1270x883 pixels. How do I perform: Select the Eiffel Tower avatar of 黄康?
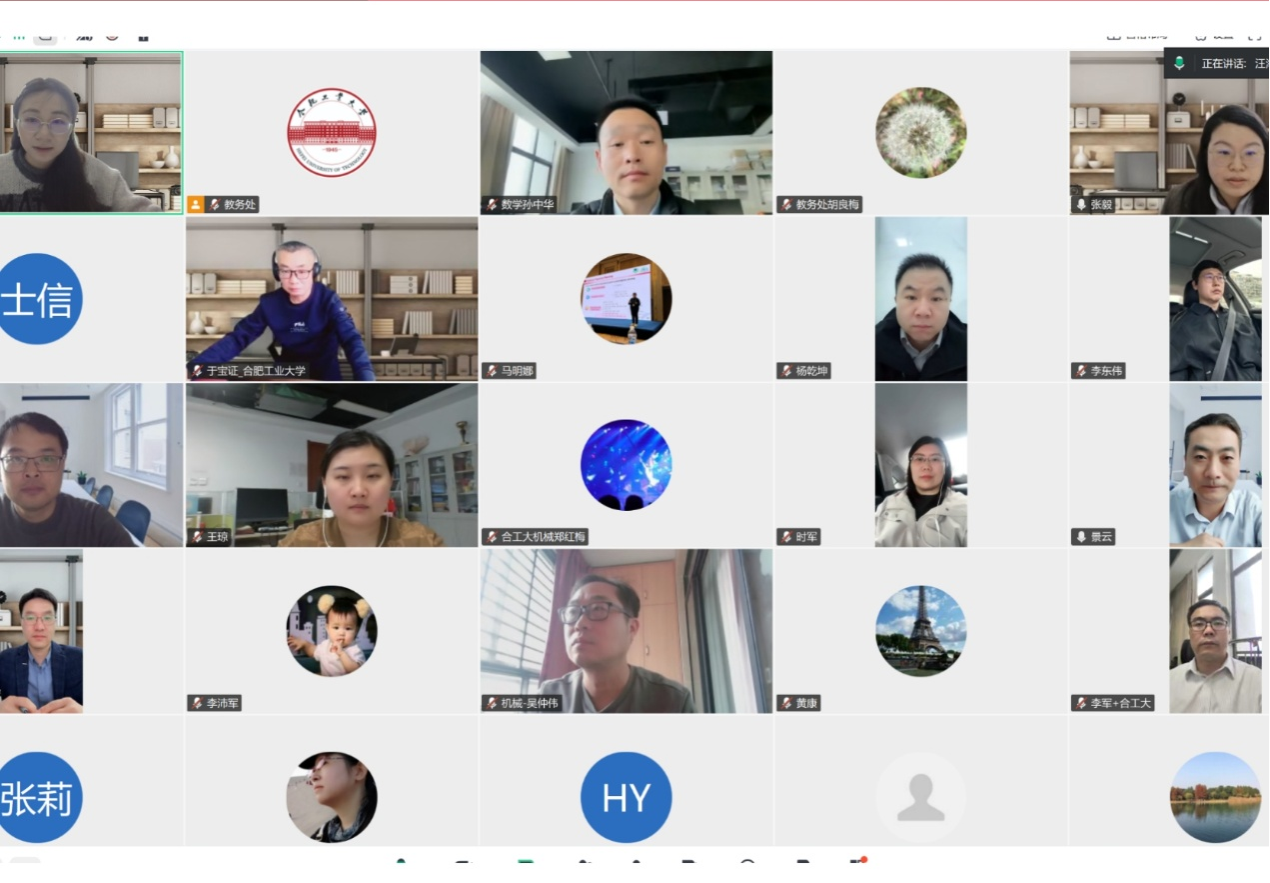pos(920,630)
